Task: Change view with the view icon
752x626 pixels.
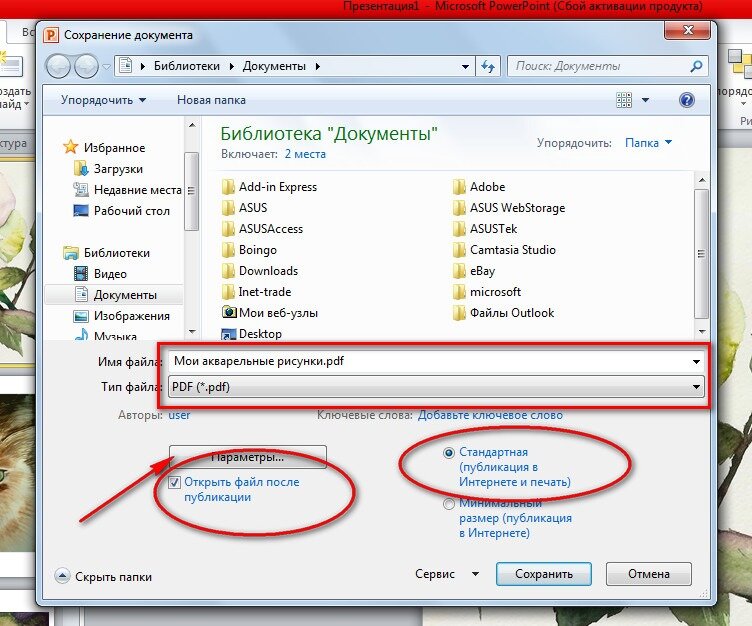Action: (623, 100)
